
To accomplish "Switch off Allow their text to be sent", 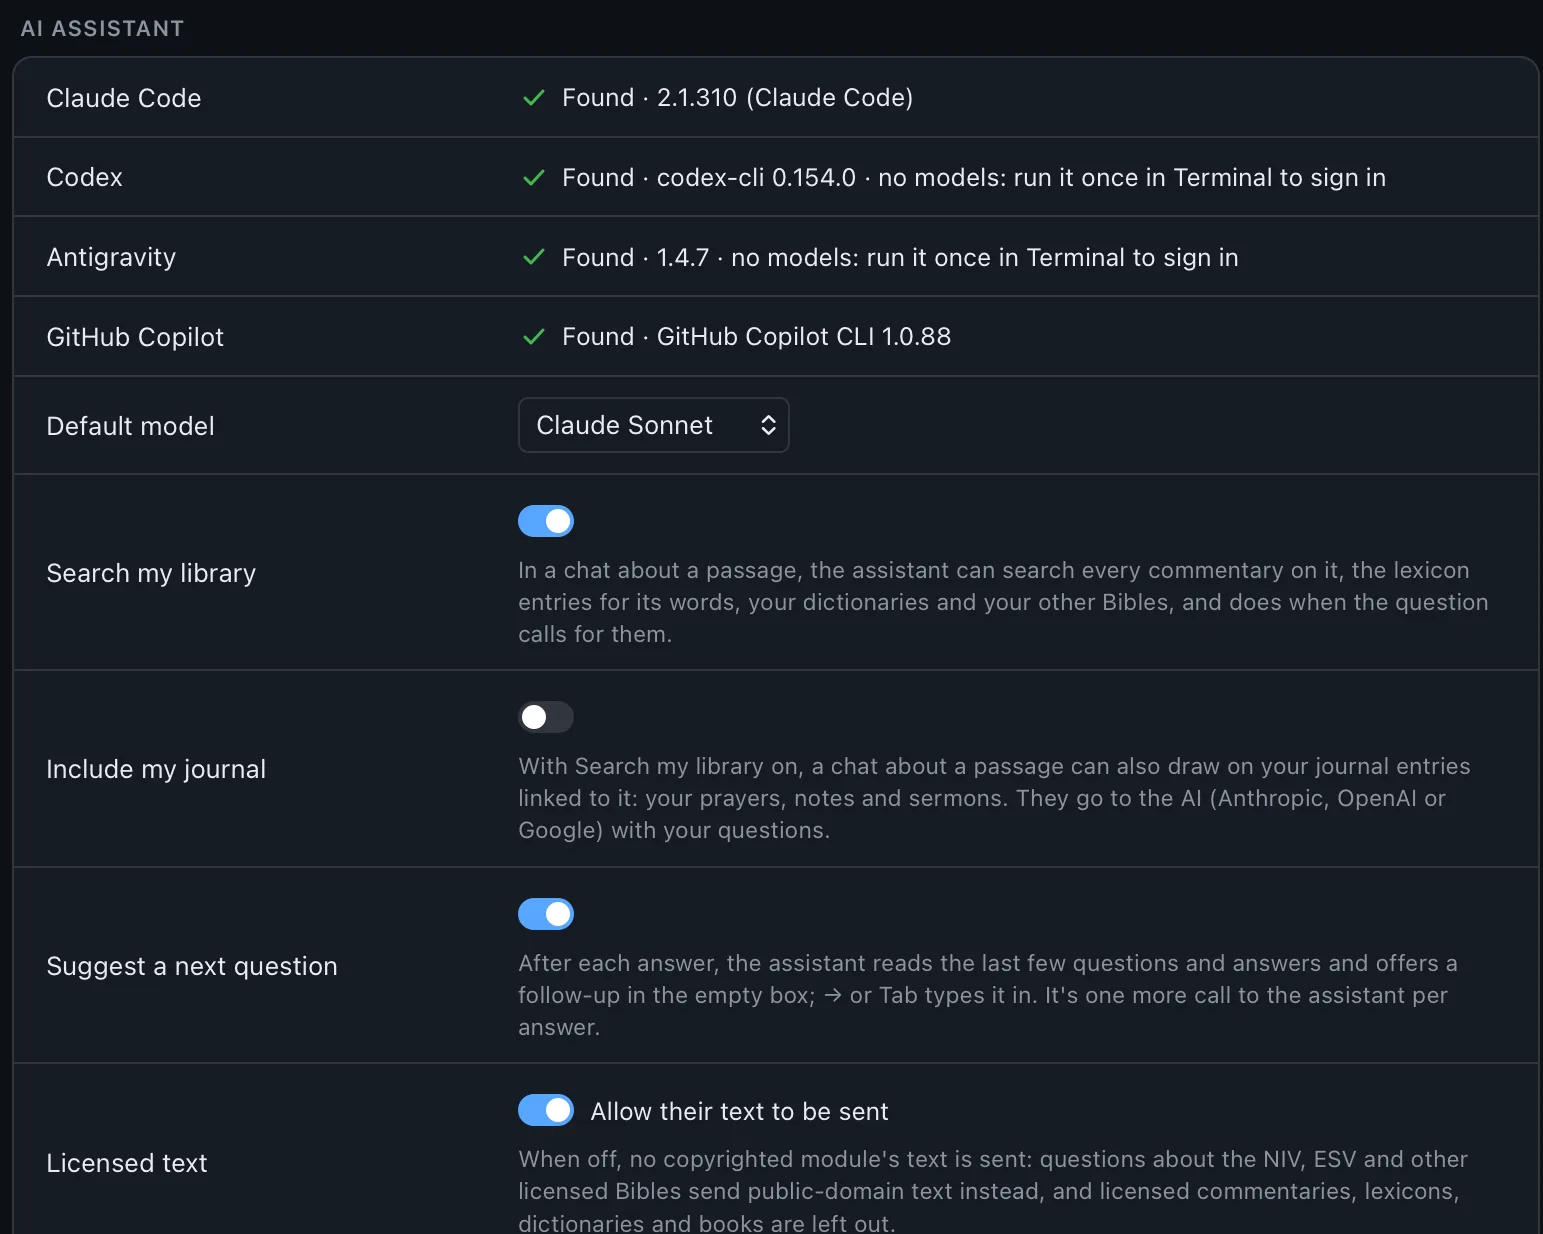I will (546, 1110).
